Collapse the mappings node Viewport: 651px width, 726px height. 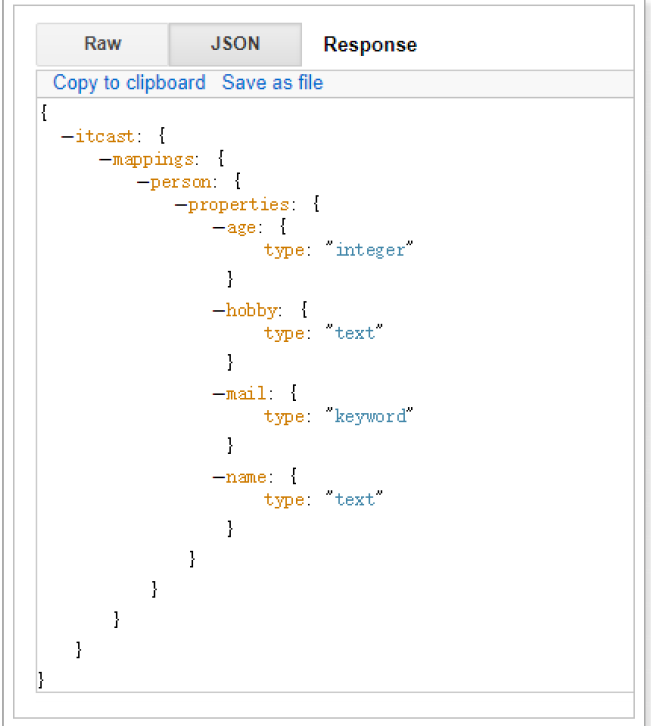coord(105,160)
